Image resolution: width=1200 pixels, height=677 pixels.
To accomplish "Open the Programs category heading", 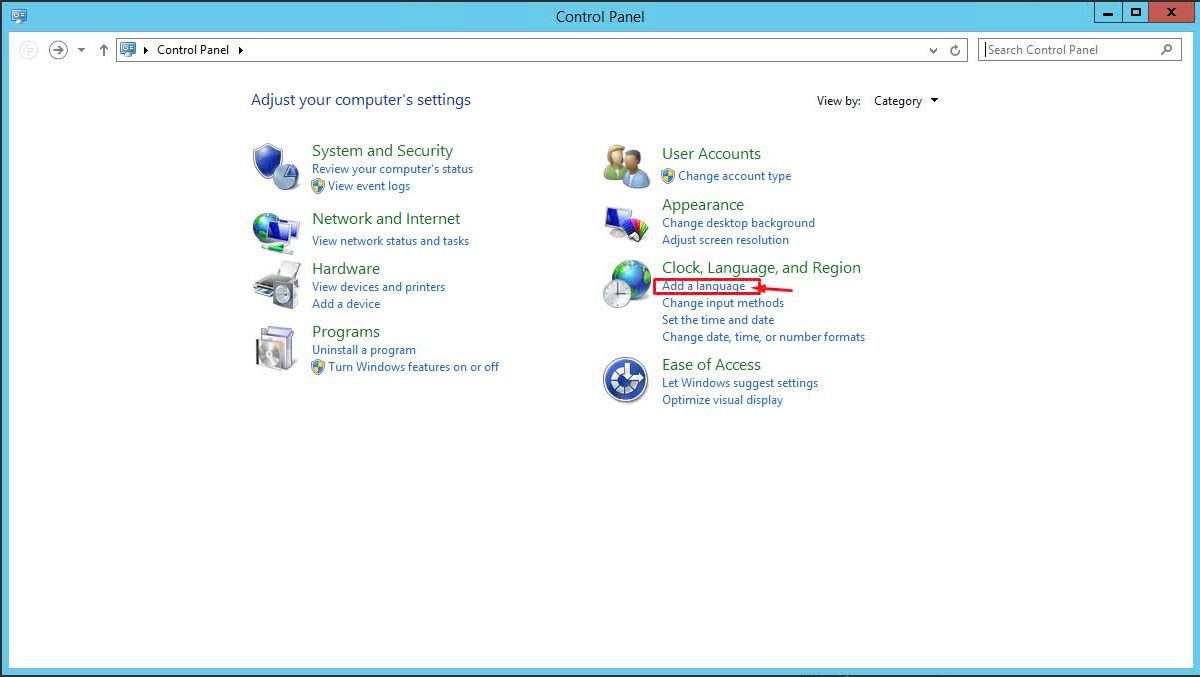I will [346, 332].
